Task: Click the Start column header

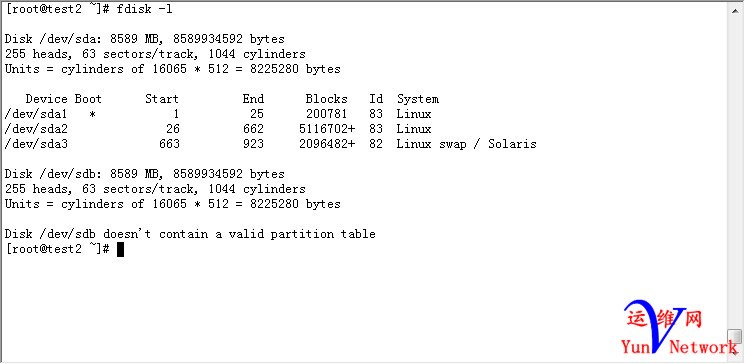Action: click(162, 99)
